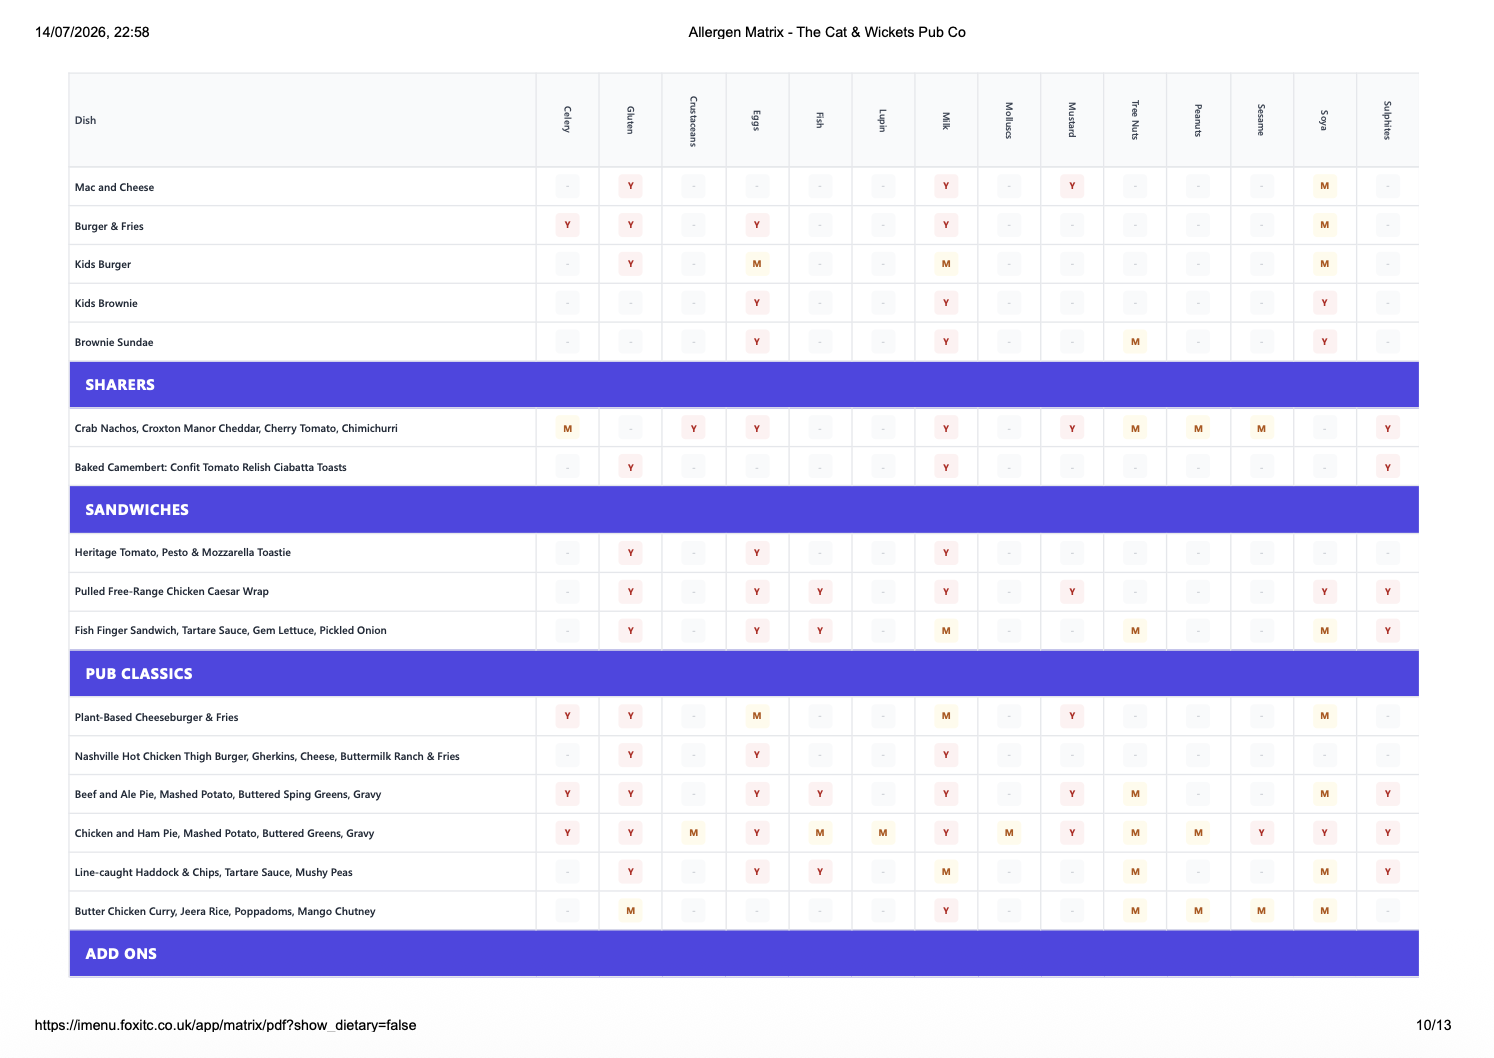The width and height of the screenshot is (1494, 1058).
Task: Click Fish Finger Sandwich Milk M cell
Action: coord(945,631)
